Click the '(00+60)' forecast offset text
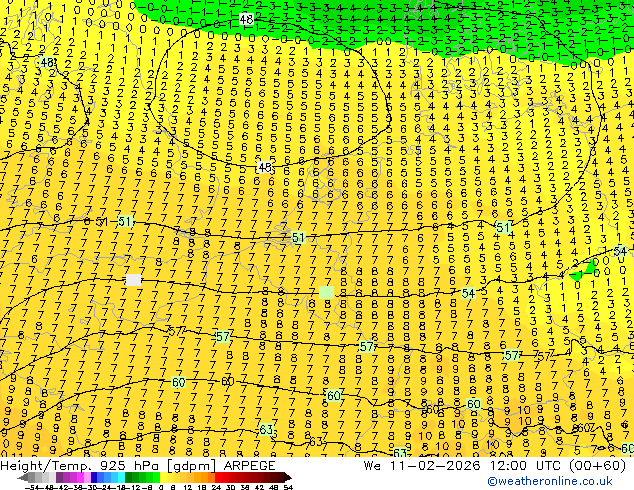This screenshot has height=490, width=634. (x=597, y=466)
